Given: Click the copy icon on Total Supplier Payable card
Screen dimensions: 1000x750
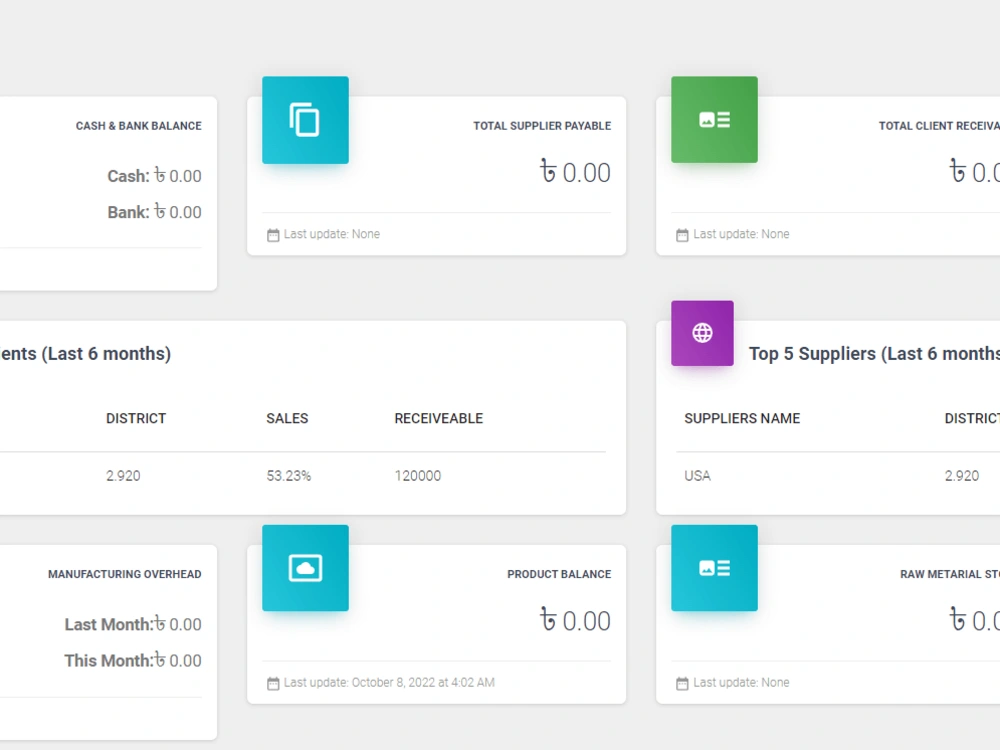Looking at the screenshot, I should [x=305, y=119].
